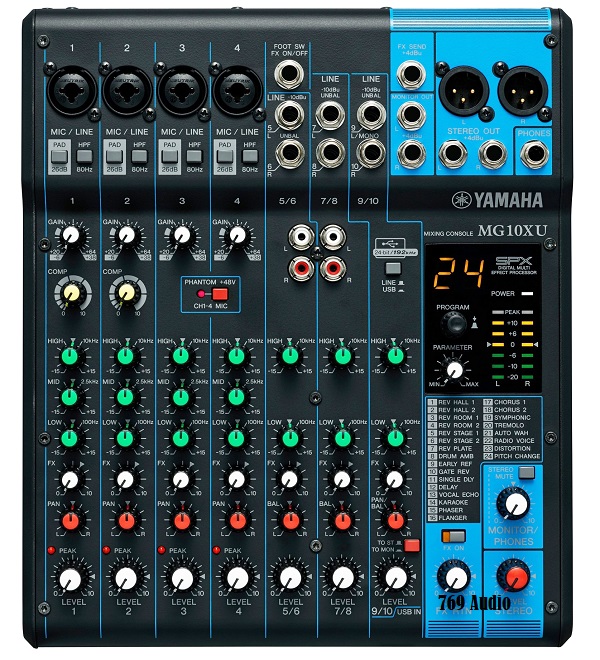
Task: Toggle the channel 2 PAD 26dB switch
Action: coord(115,157)
